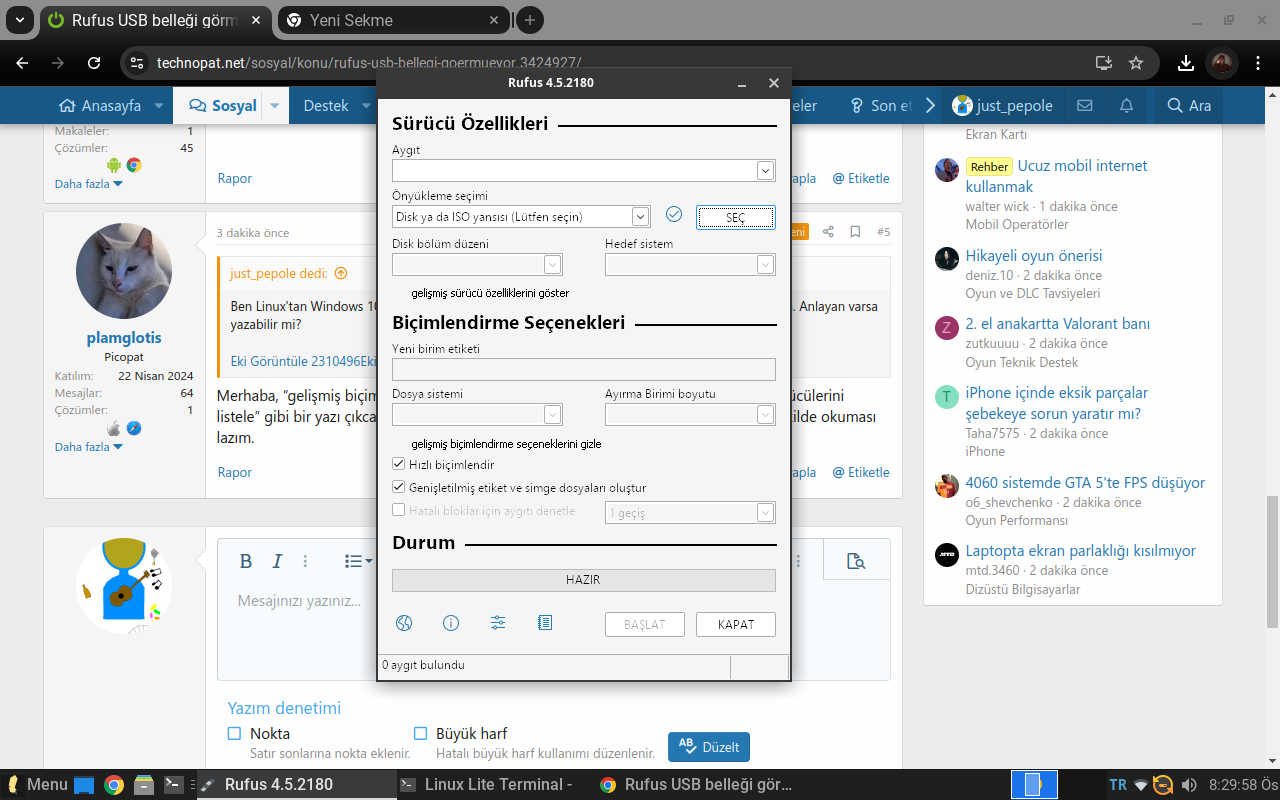
Task: Open the editor preview icon
Action: 856,561
